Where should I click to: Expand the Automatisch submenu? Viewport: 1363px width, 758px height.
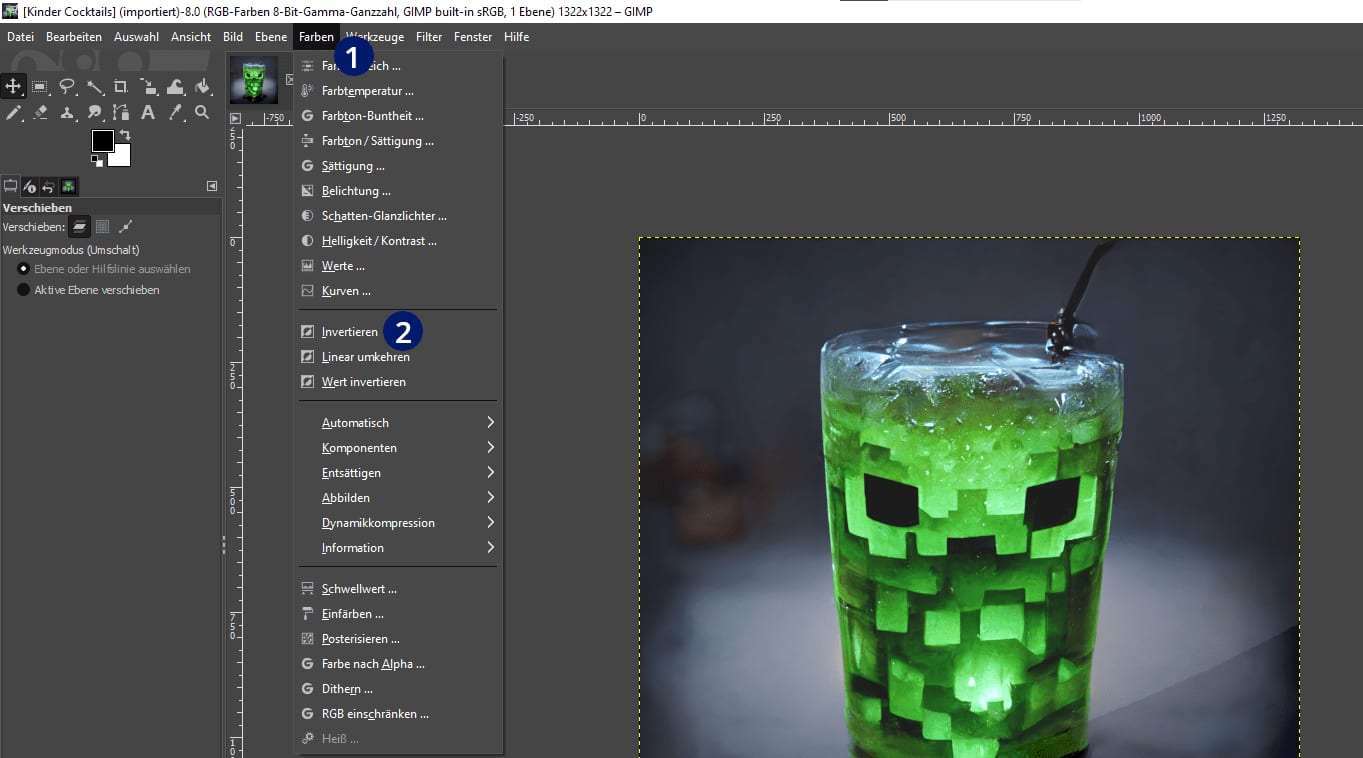[398, 423]
